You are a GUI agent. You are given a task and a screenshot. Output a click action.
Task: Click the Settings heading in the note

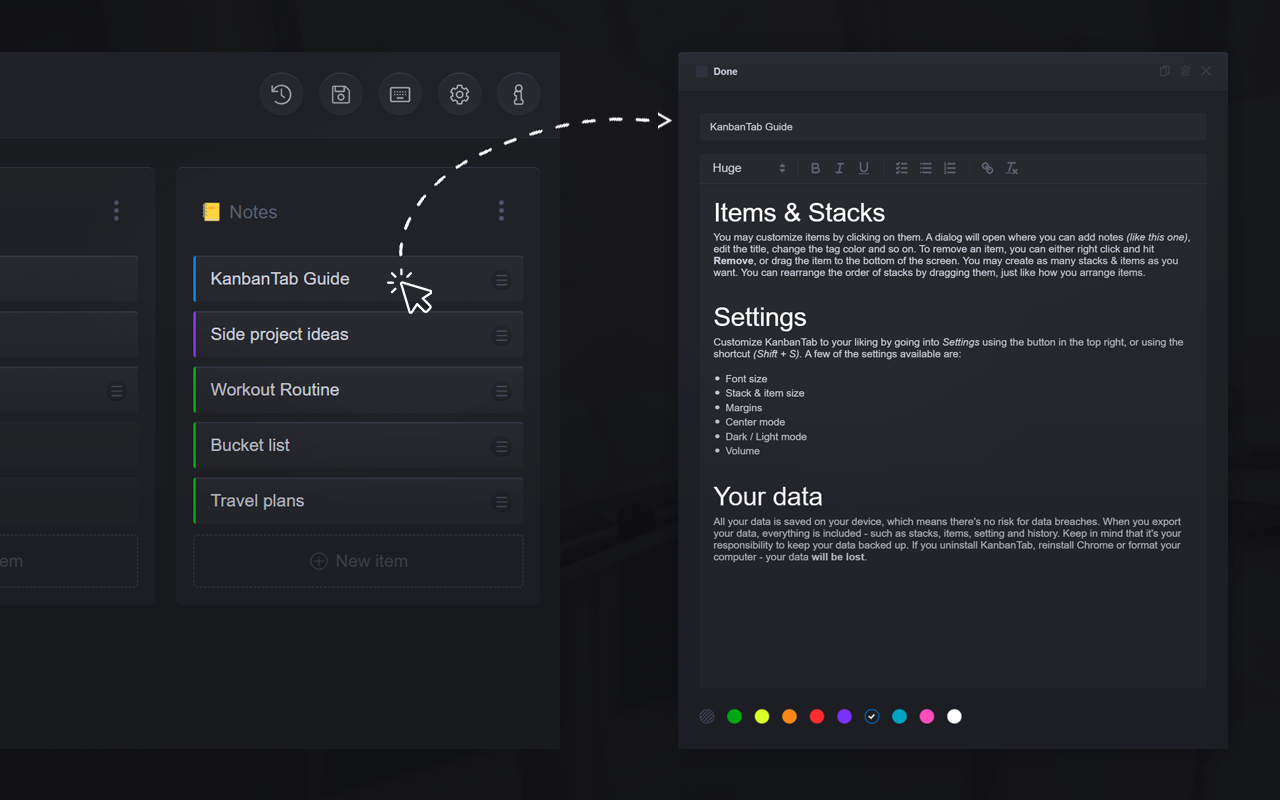(760, 317)
